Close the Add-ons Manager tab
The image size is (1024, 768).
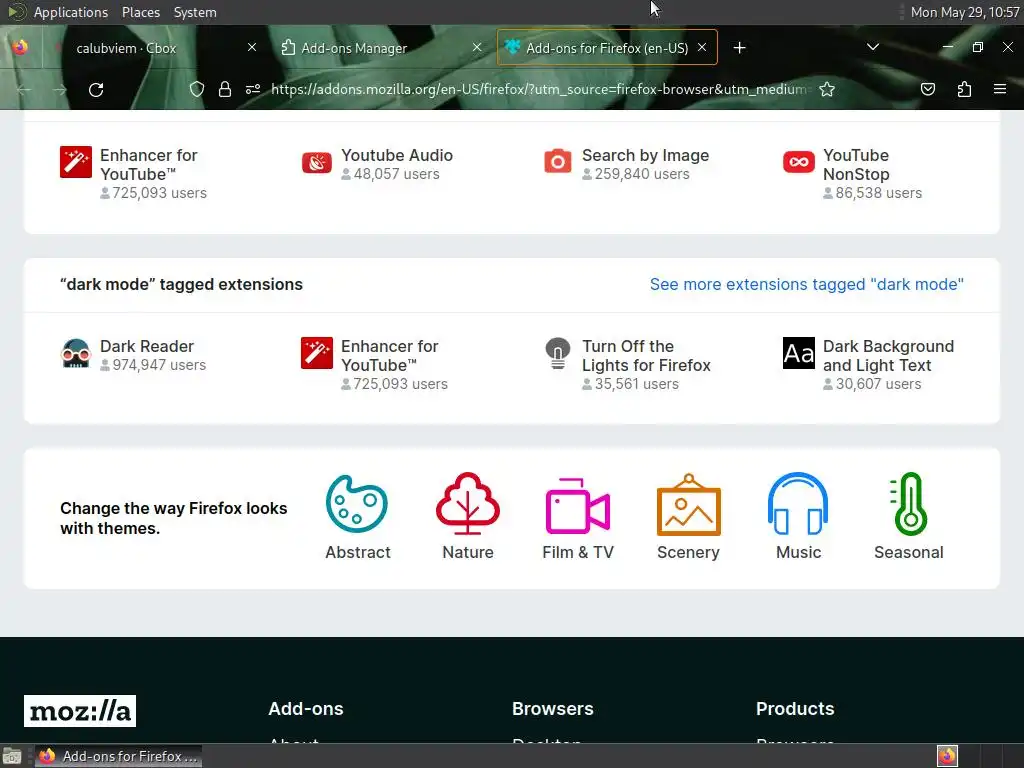[x=477, y=48]
